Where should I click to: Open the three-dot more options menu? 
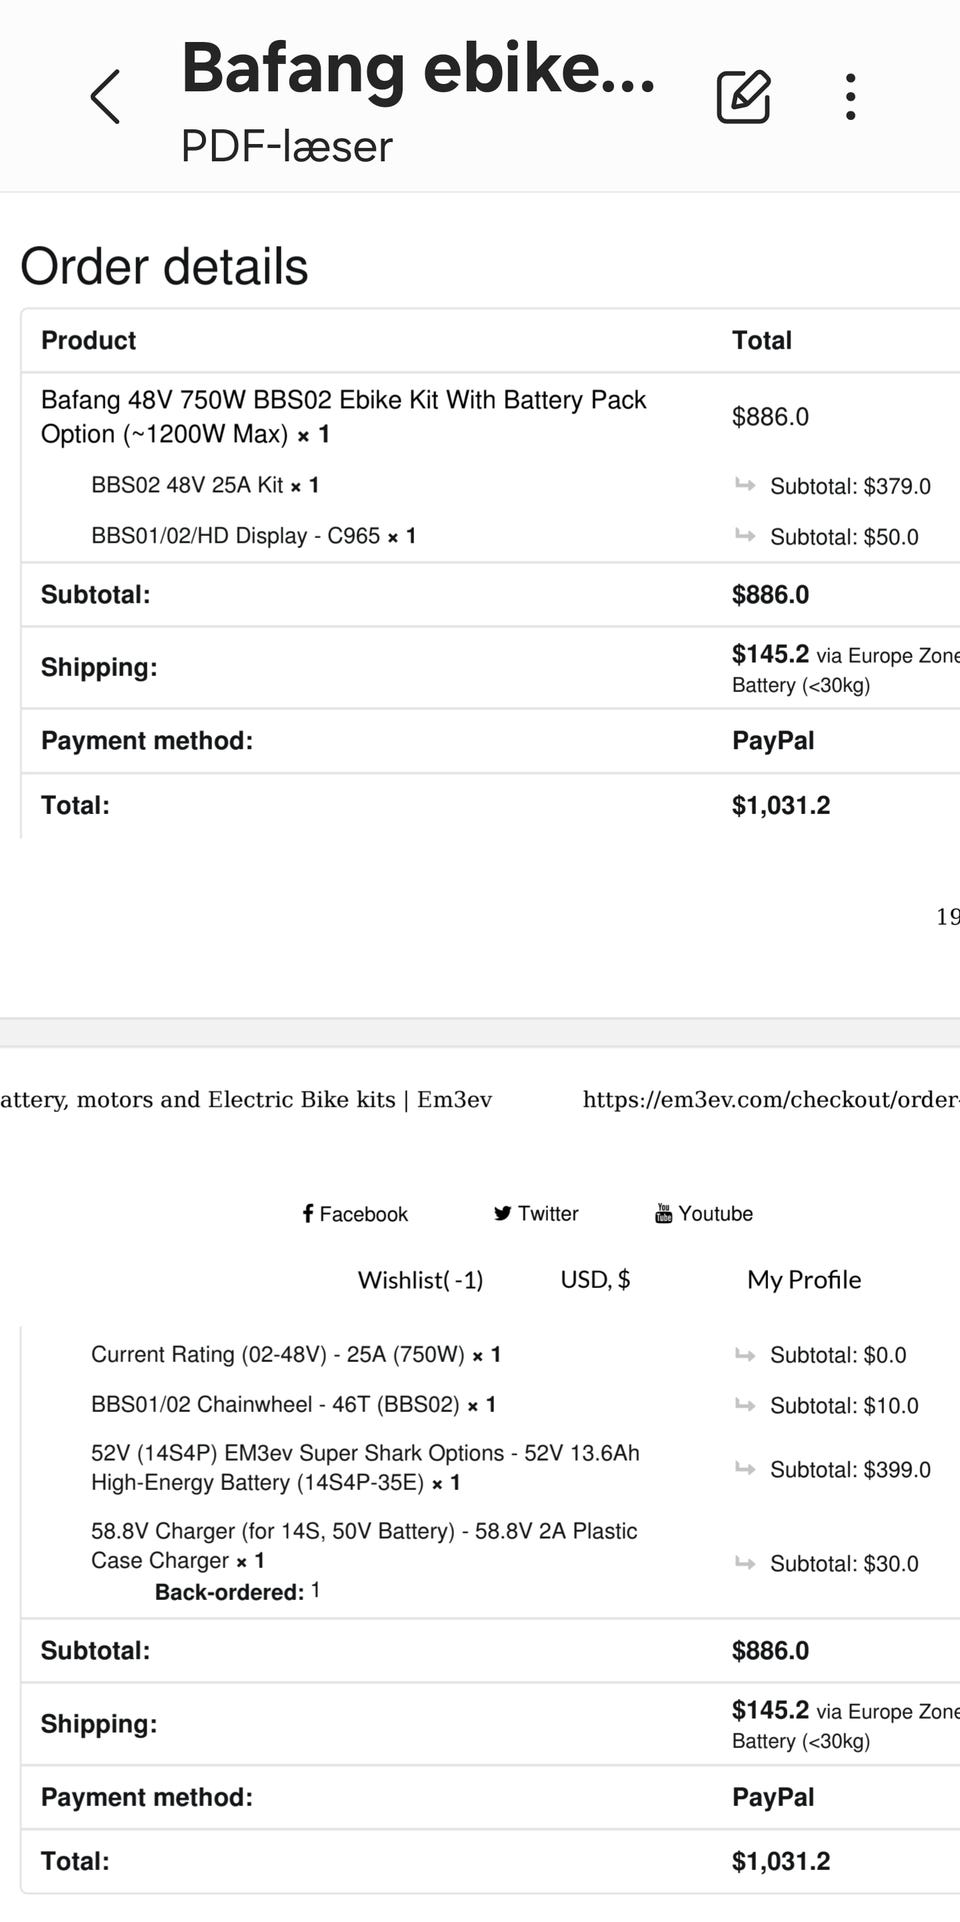[850, 97]
